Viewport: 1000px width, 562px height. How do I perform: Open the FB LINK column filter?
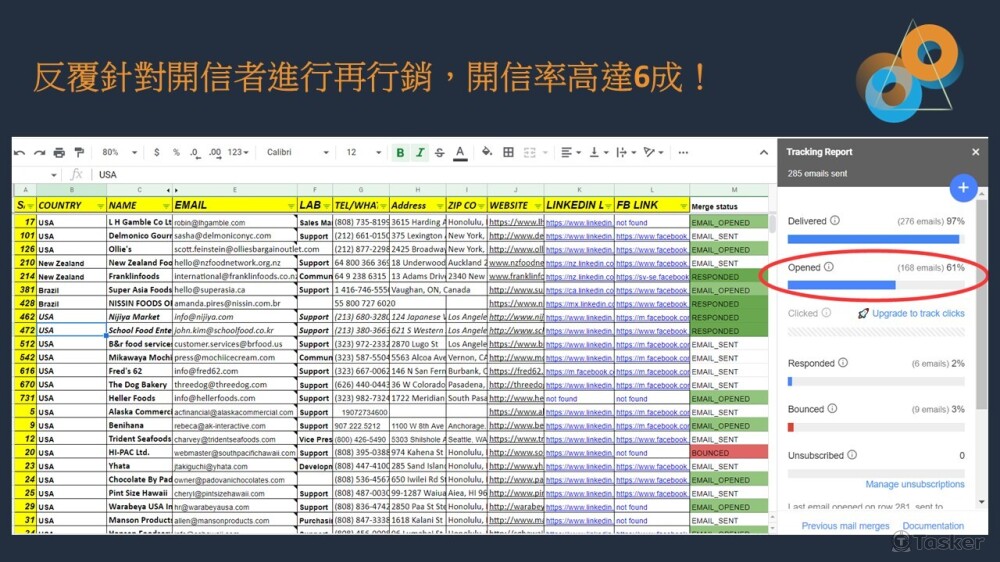pyautogui.click(x=683, y=206)
